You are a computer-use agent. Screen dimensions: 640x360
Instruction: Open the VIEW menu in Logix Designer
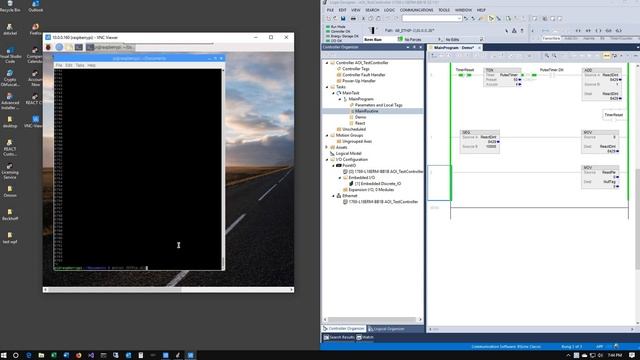coord(356,10)
